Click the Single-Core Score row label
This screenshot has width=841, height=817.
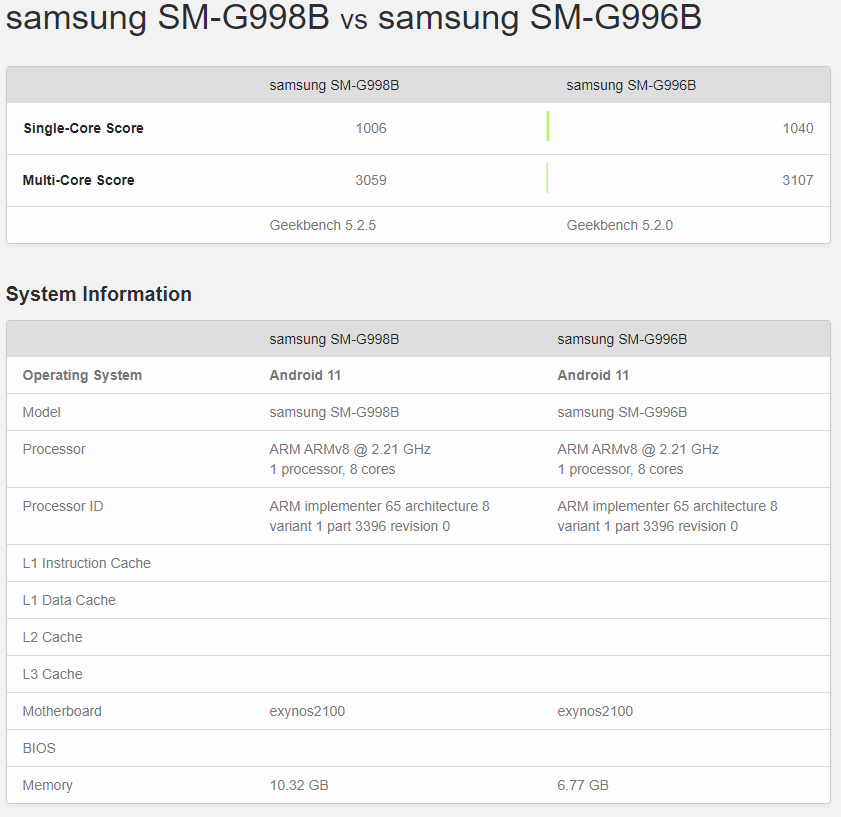click(83, 128)
